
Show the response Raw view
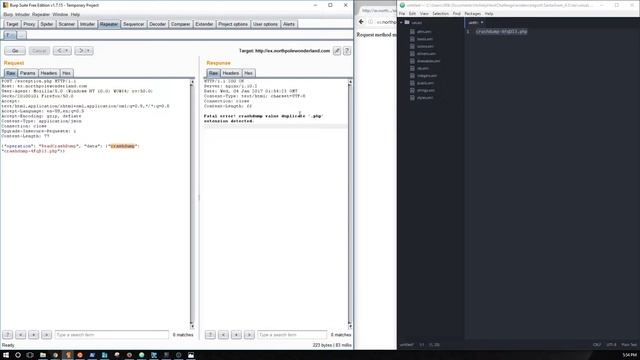click(x=213, y=73)
